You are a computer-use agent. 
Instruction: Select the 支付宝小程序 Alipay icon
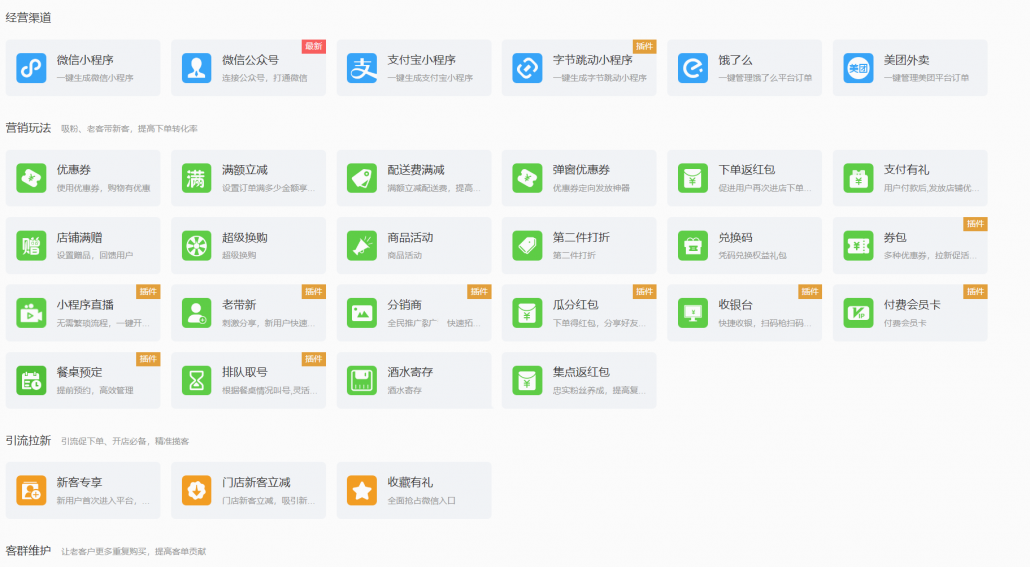(x=362, y=68)
